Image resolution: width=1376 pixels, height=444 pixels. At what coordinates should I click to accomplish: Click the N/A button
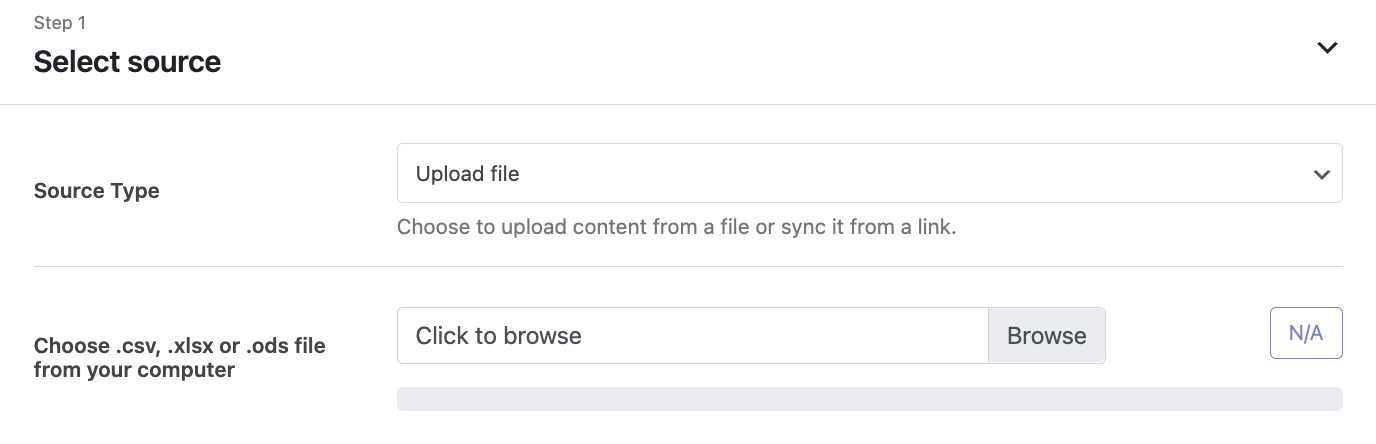1305,334
